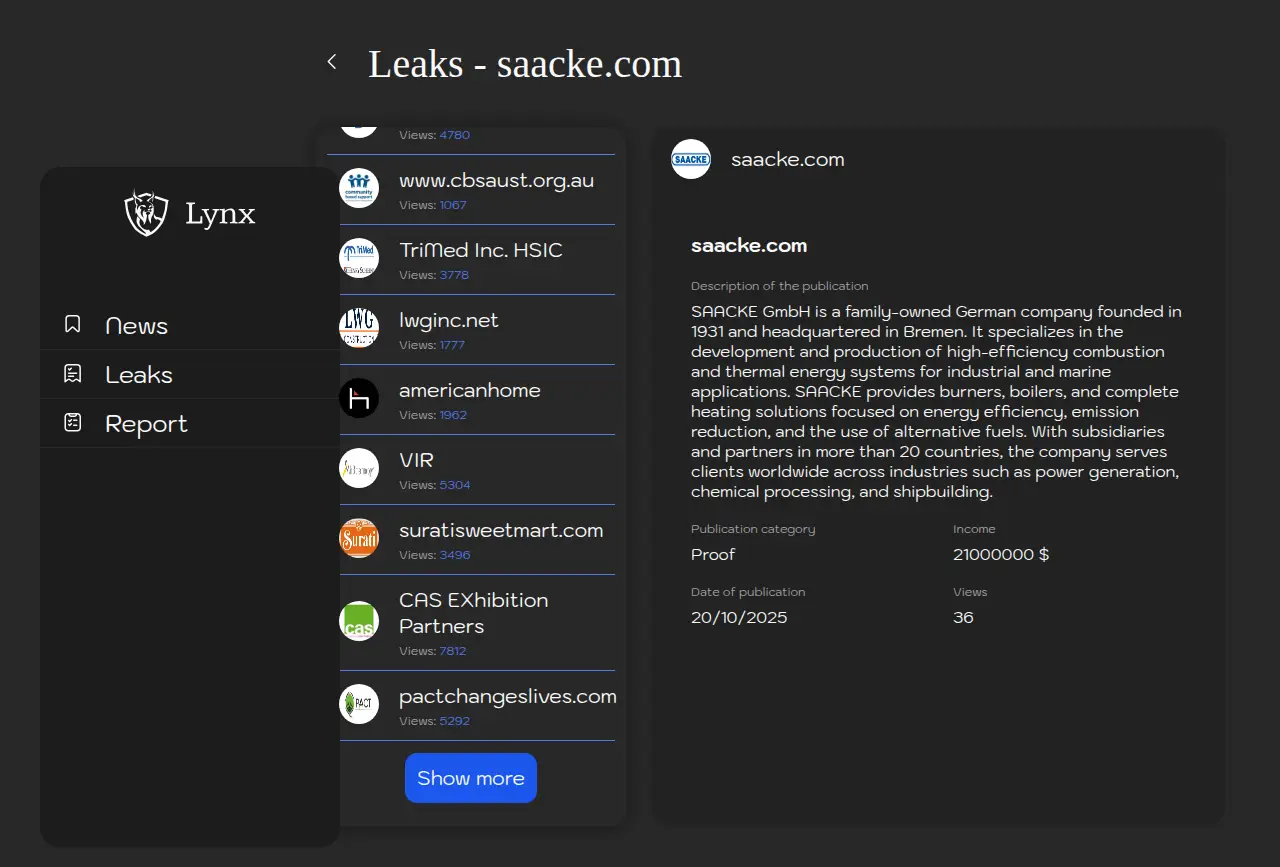Image resolution: width=1280 pixels, height=867 pixels.
Task: Click the americanhome black logo icon
Action: click(x=359, y=399)
